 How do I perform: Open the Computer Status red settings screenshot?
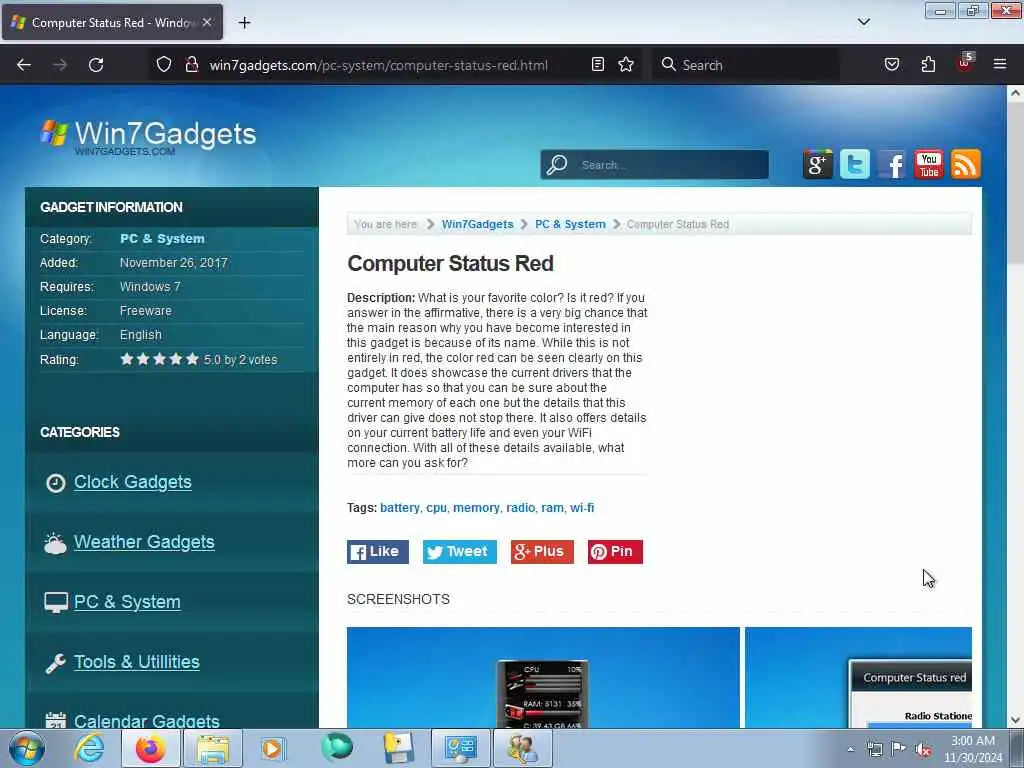click(859, 678)
